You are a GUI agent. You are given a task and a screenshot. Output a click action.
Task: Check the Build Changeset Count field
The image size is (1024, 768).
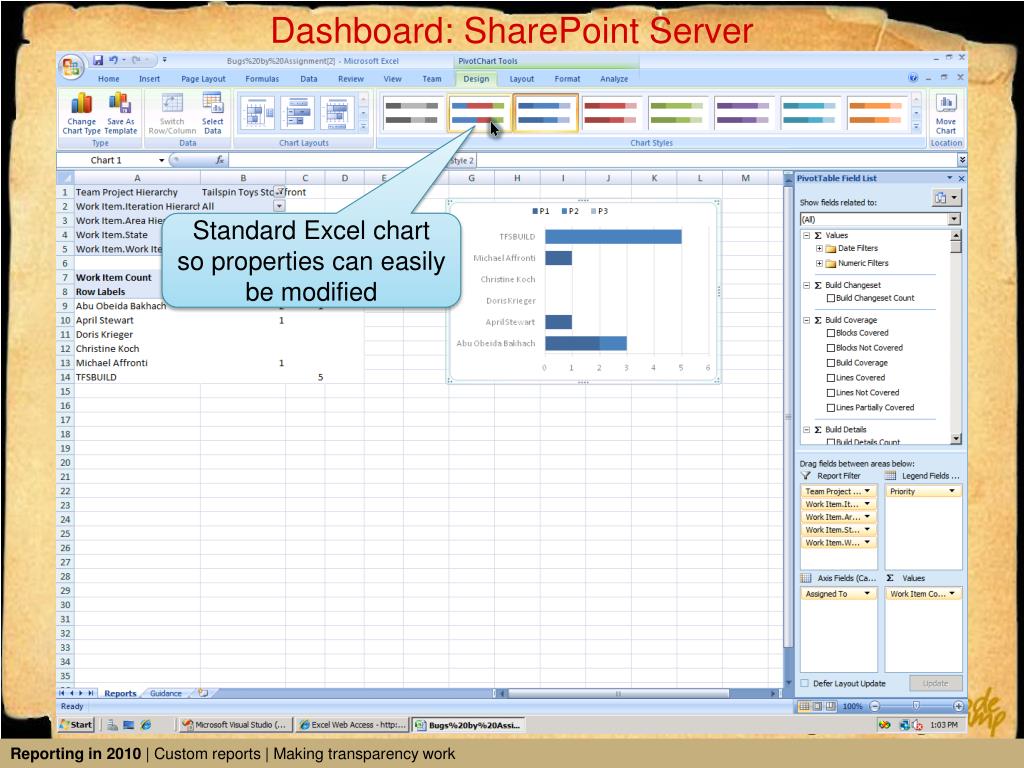click(831, 298)
